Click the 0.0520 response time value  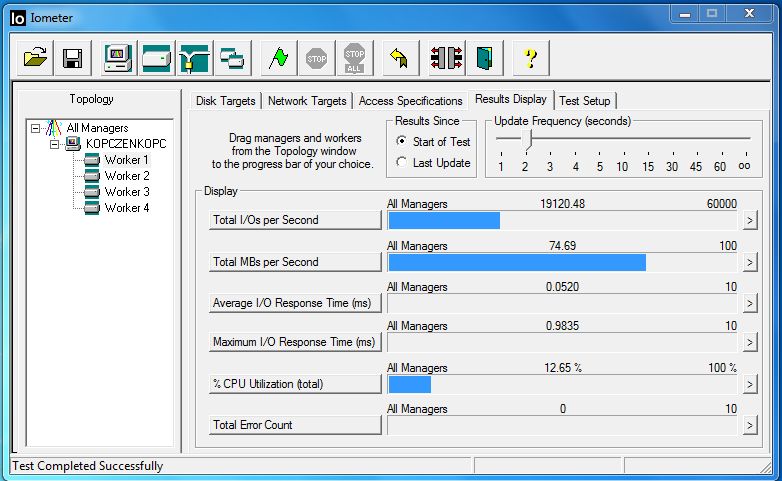562,287
